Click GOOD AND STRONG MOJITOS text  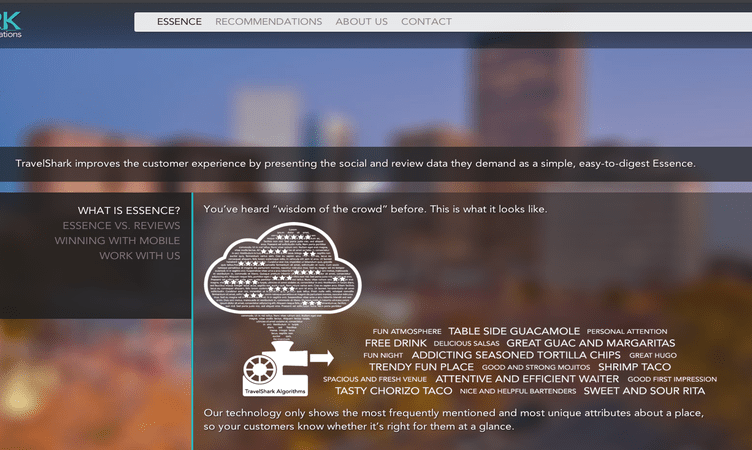tap(536, 367)
